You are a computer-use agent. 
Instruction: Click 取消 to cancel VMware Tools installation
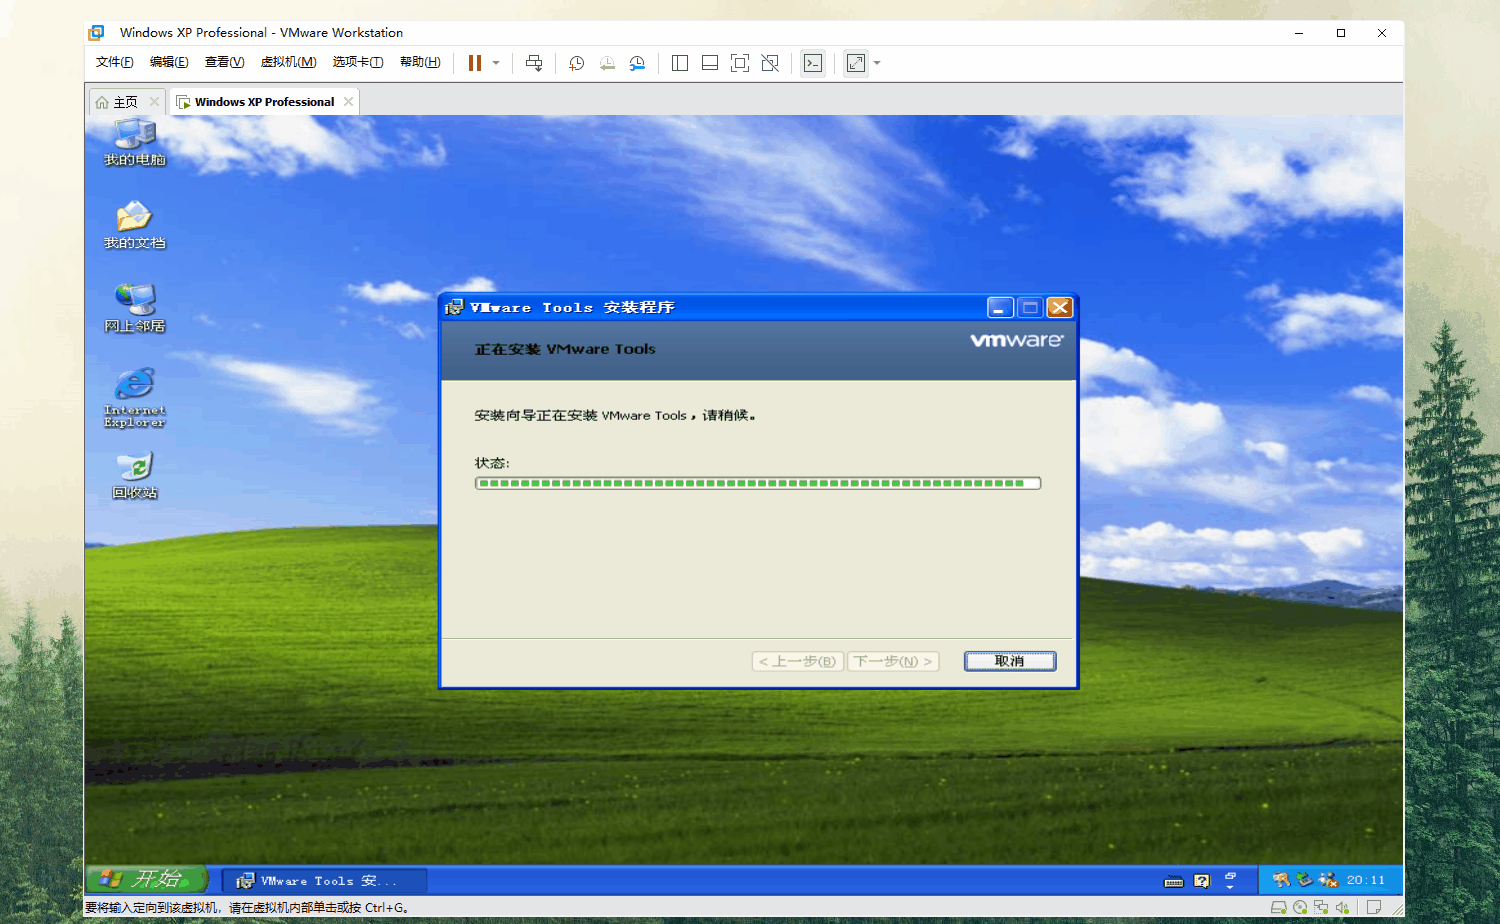(x=1010, y=661)
